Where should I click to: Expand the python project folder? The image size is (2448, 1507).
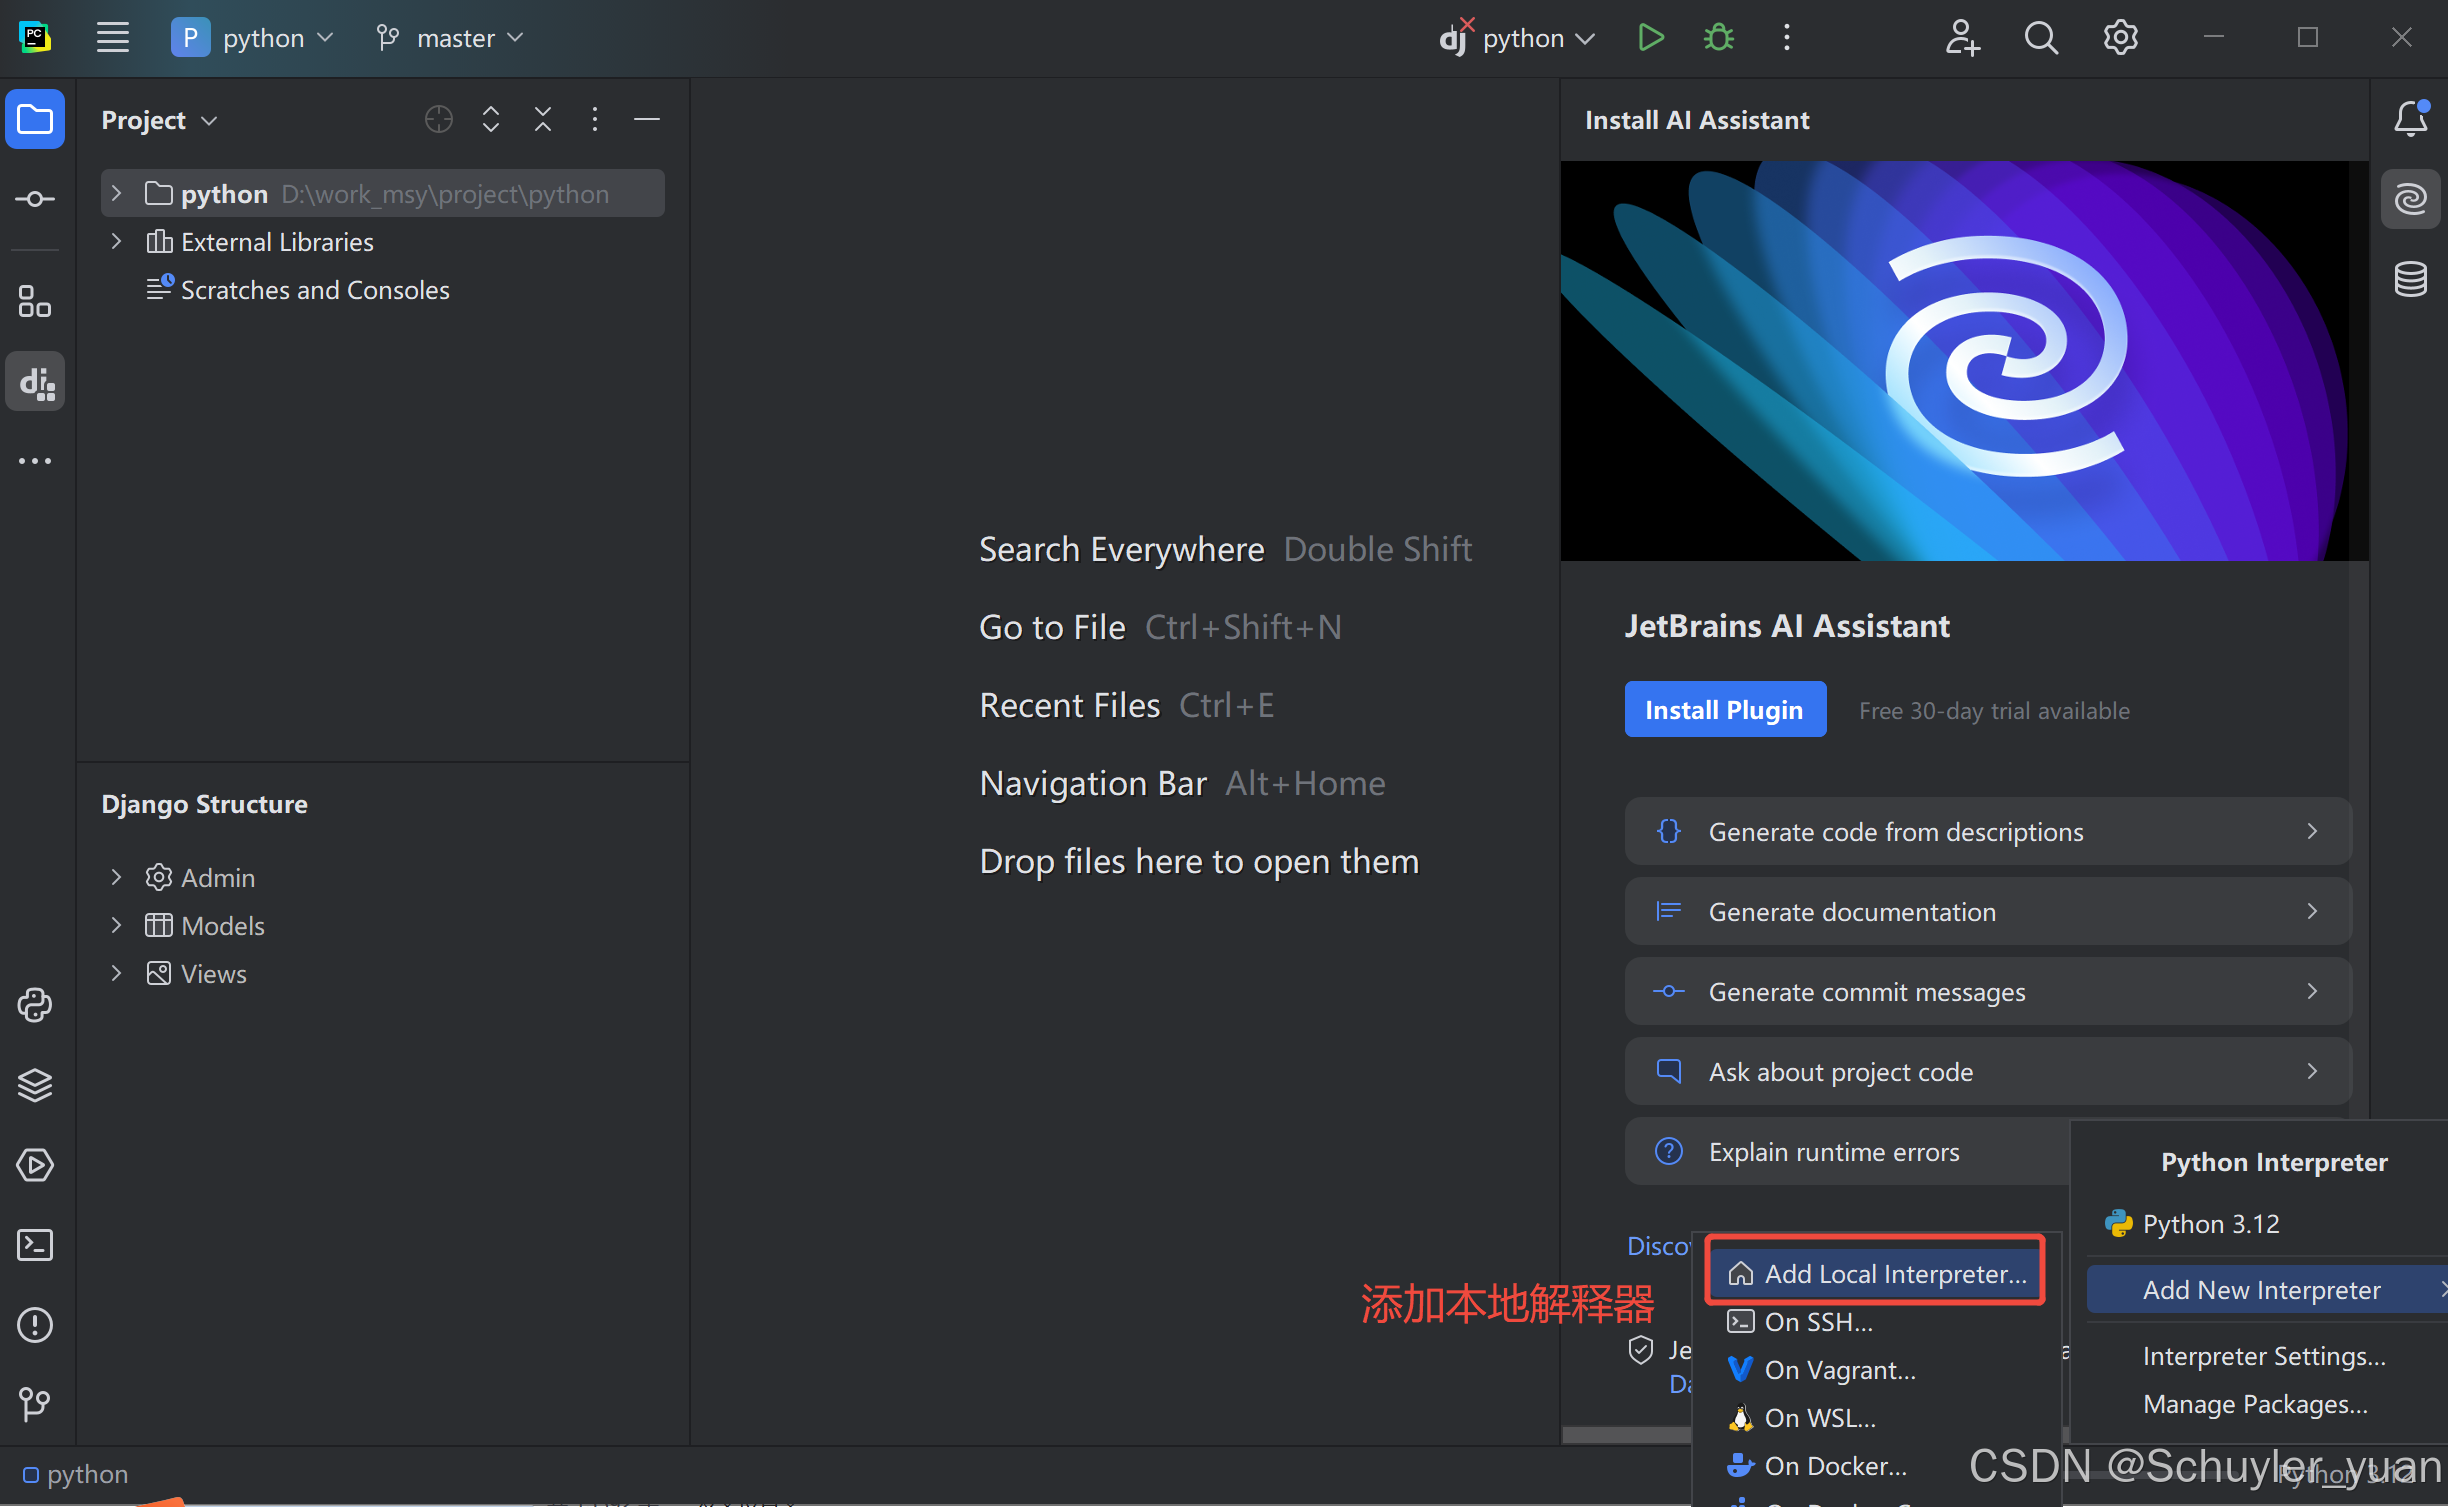pyautogui.click(x=116, y=193)
